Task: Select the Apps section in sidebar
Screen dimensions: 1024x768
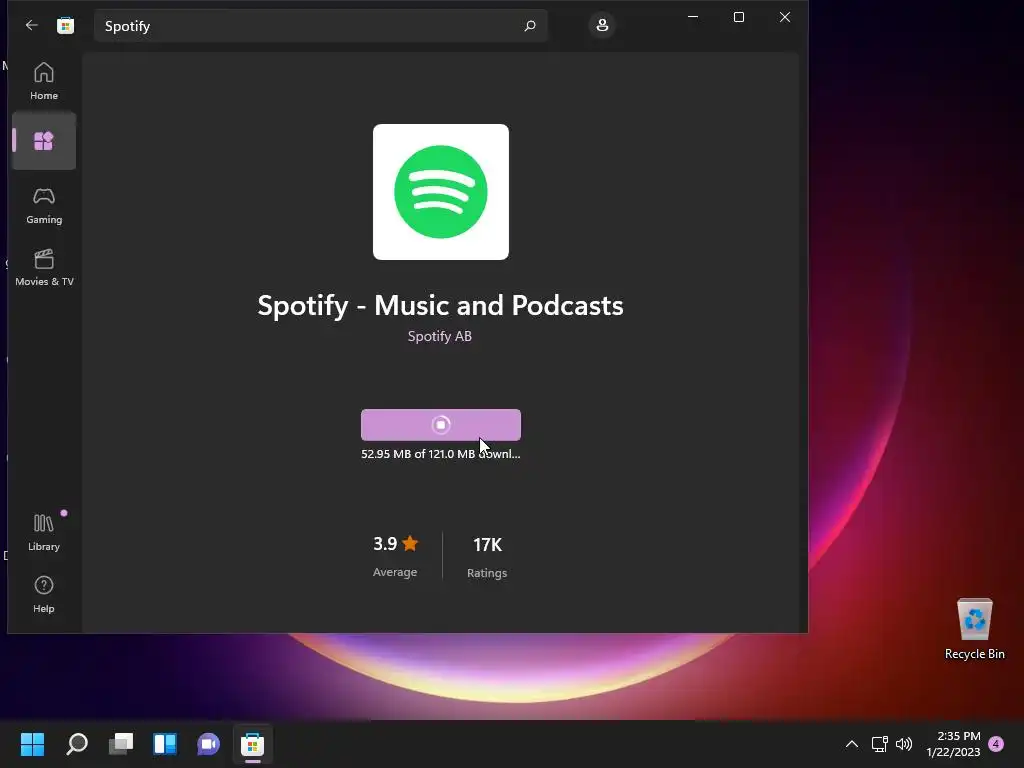Action: click(44, 141)
